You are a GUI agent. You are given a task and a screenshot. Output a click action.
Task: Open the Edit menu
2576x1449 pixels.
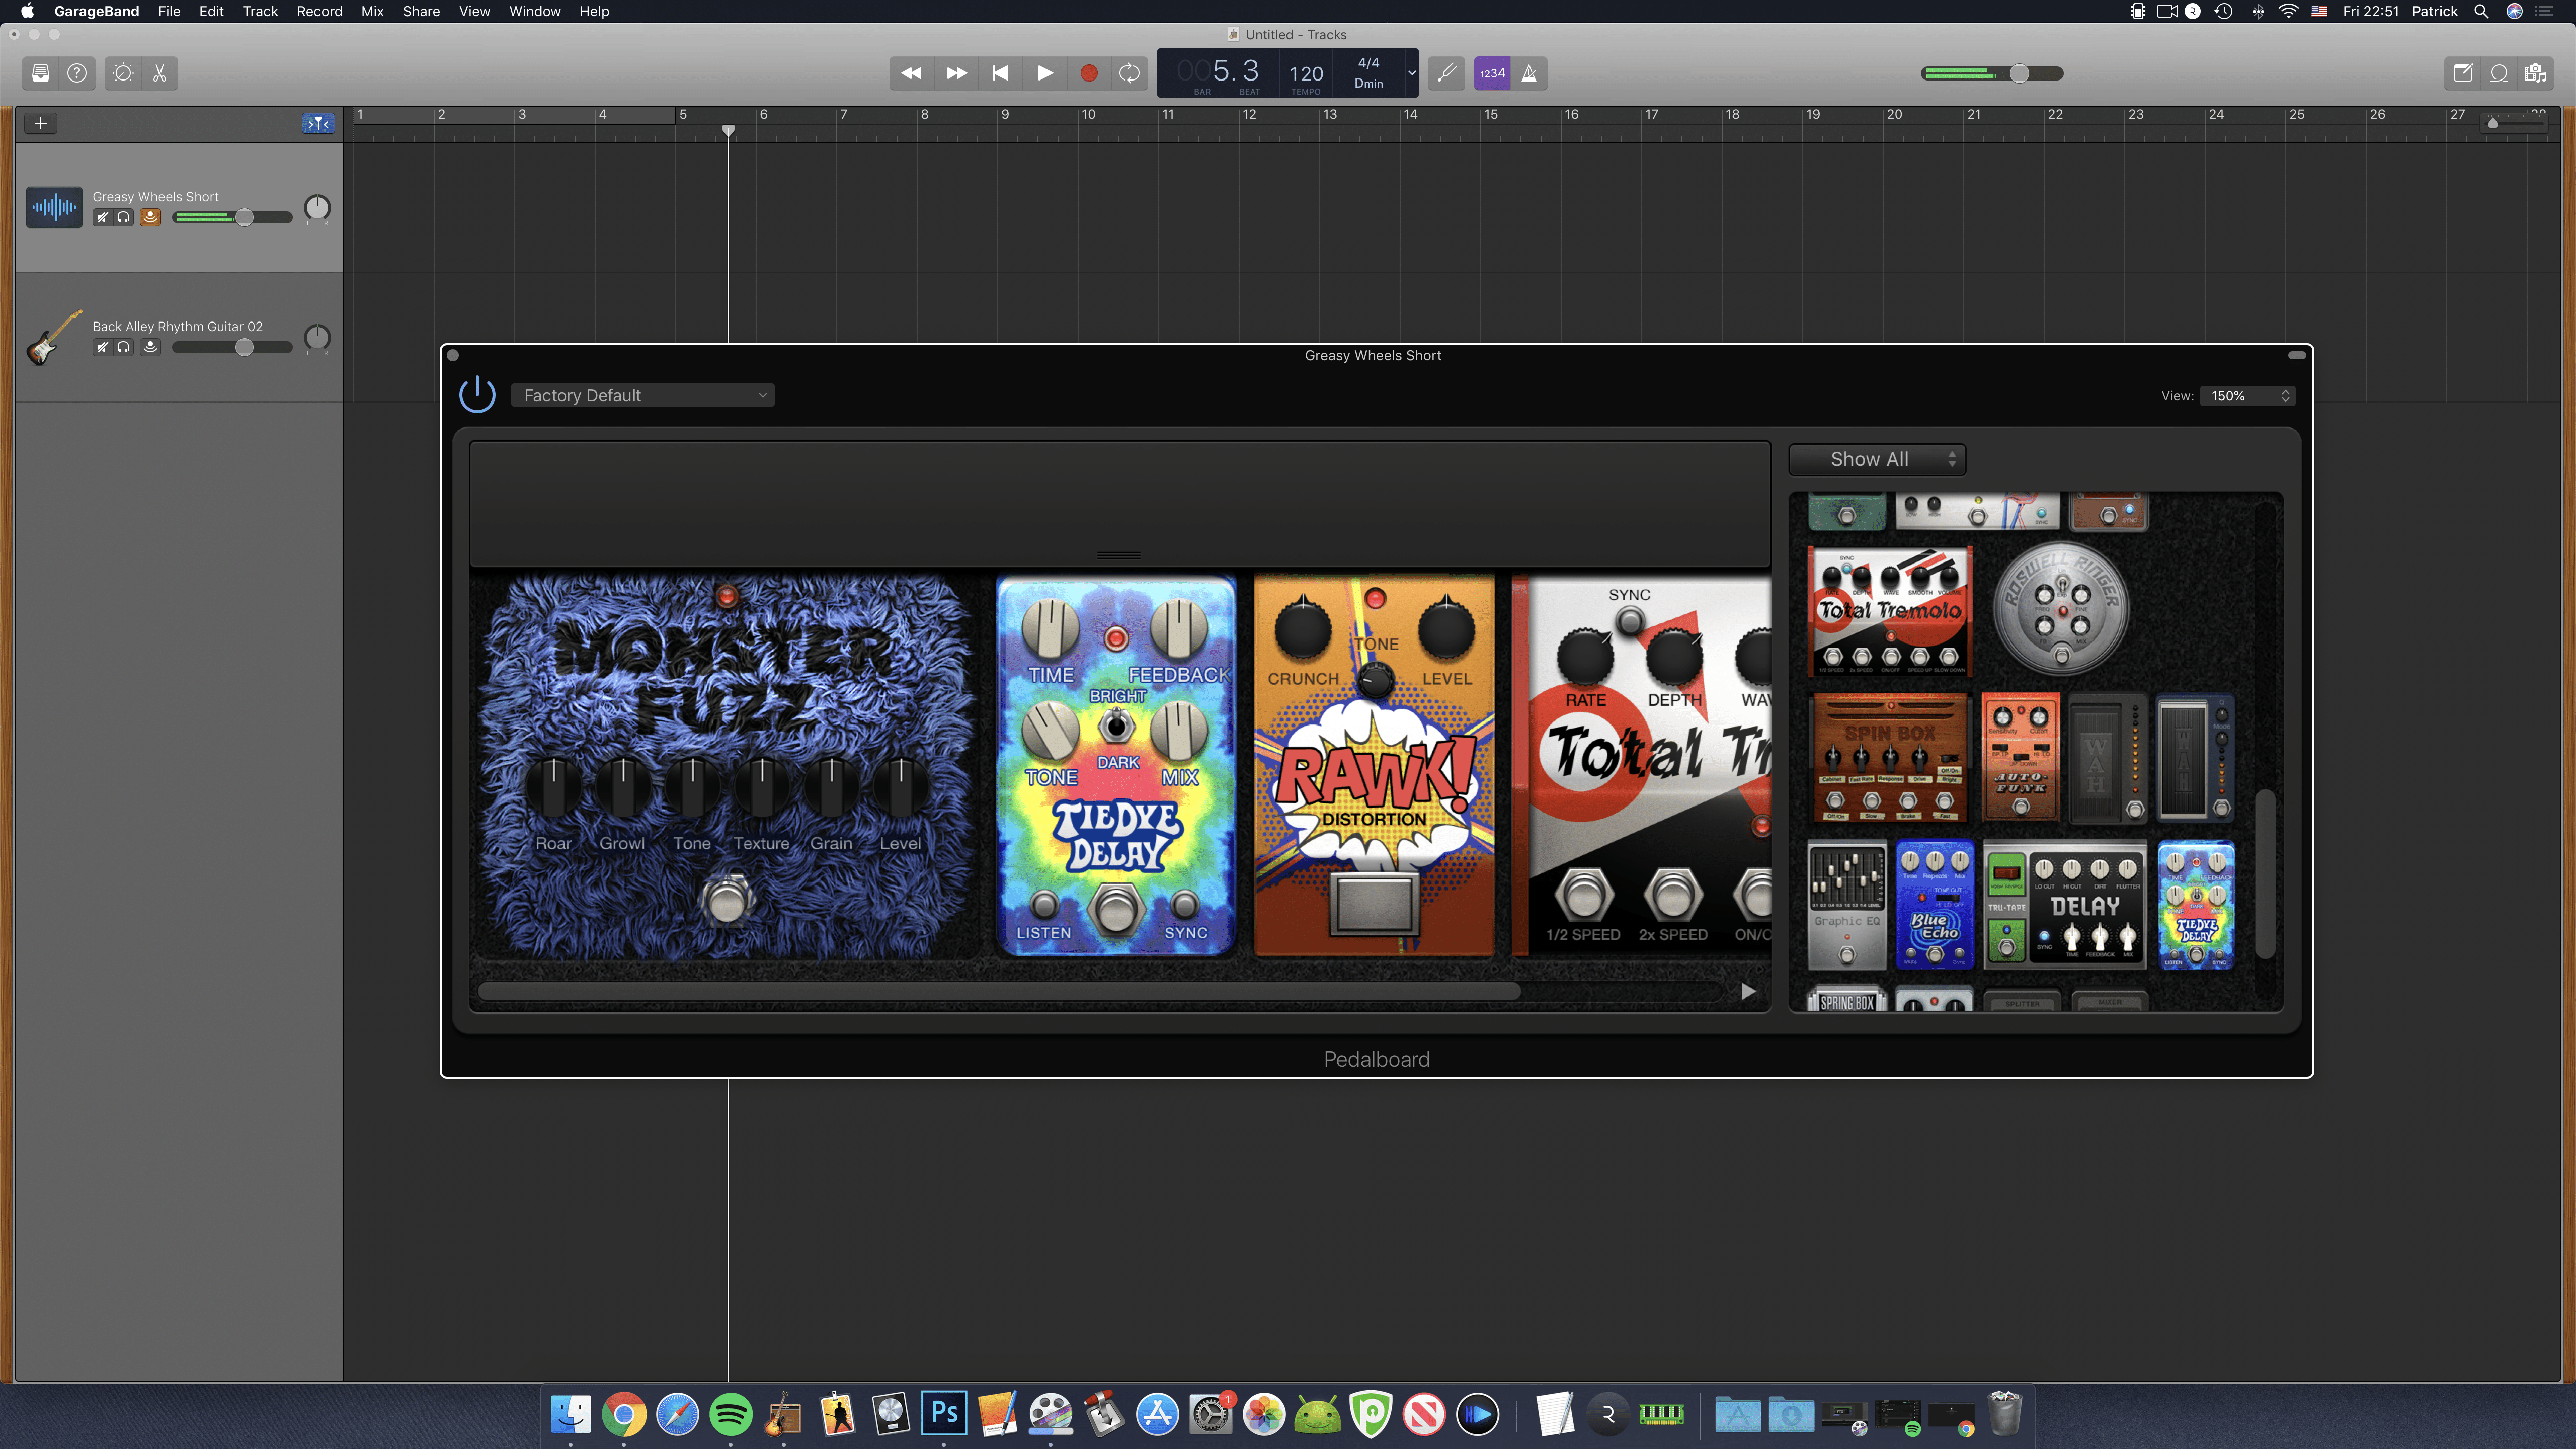pos(211,11)
